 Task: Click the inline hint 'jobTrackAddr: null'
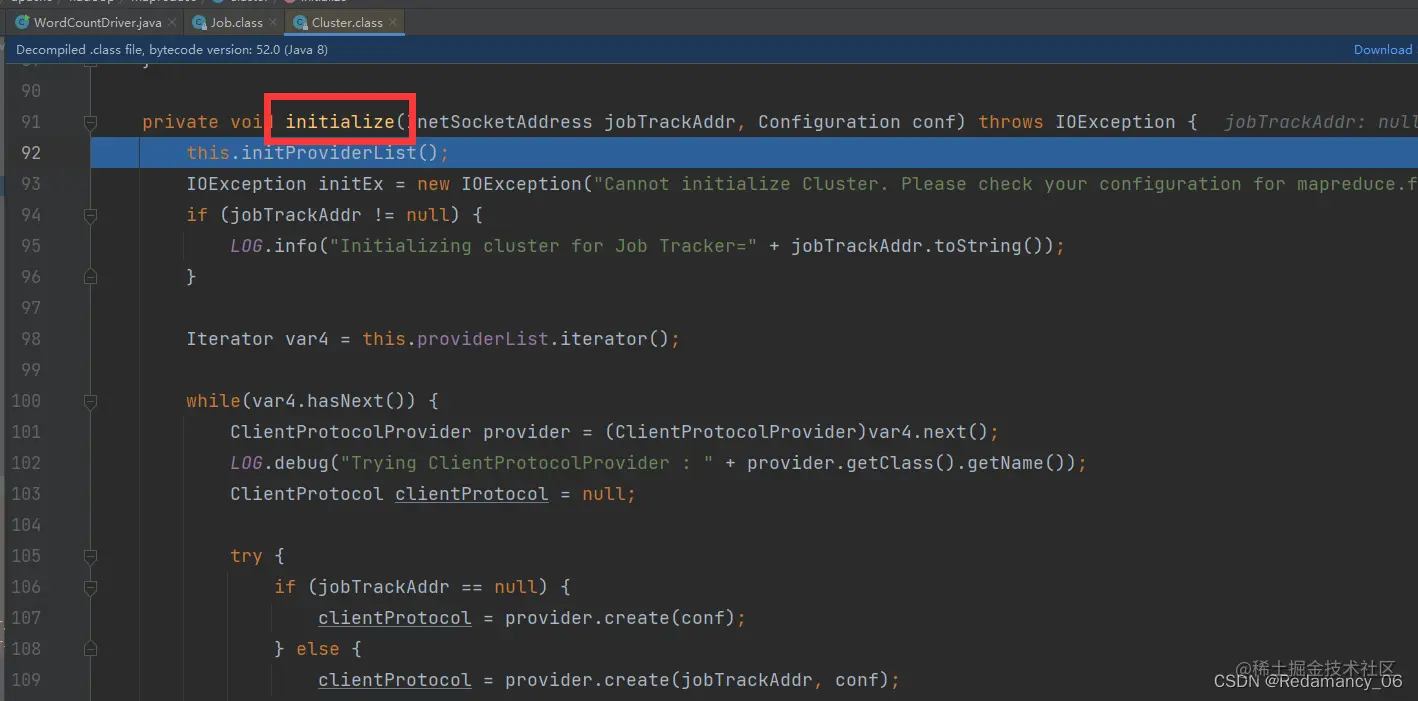pyautogui.click(x=1320, y=122)
